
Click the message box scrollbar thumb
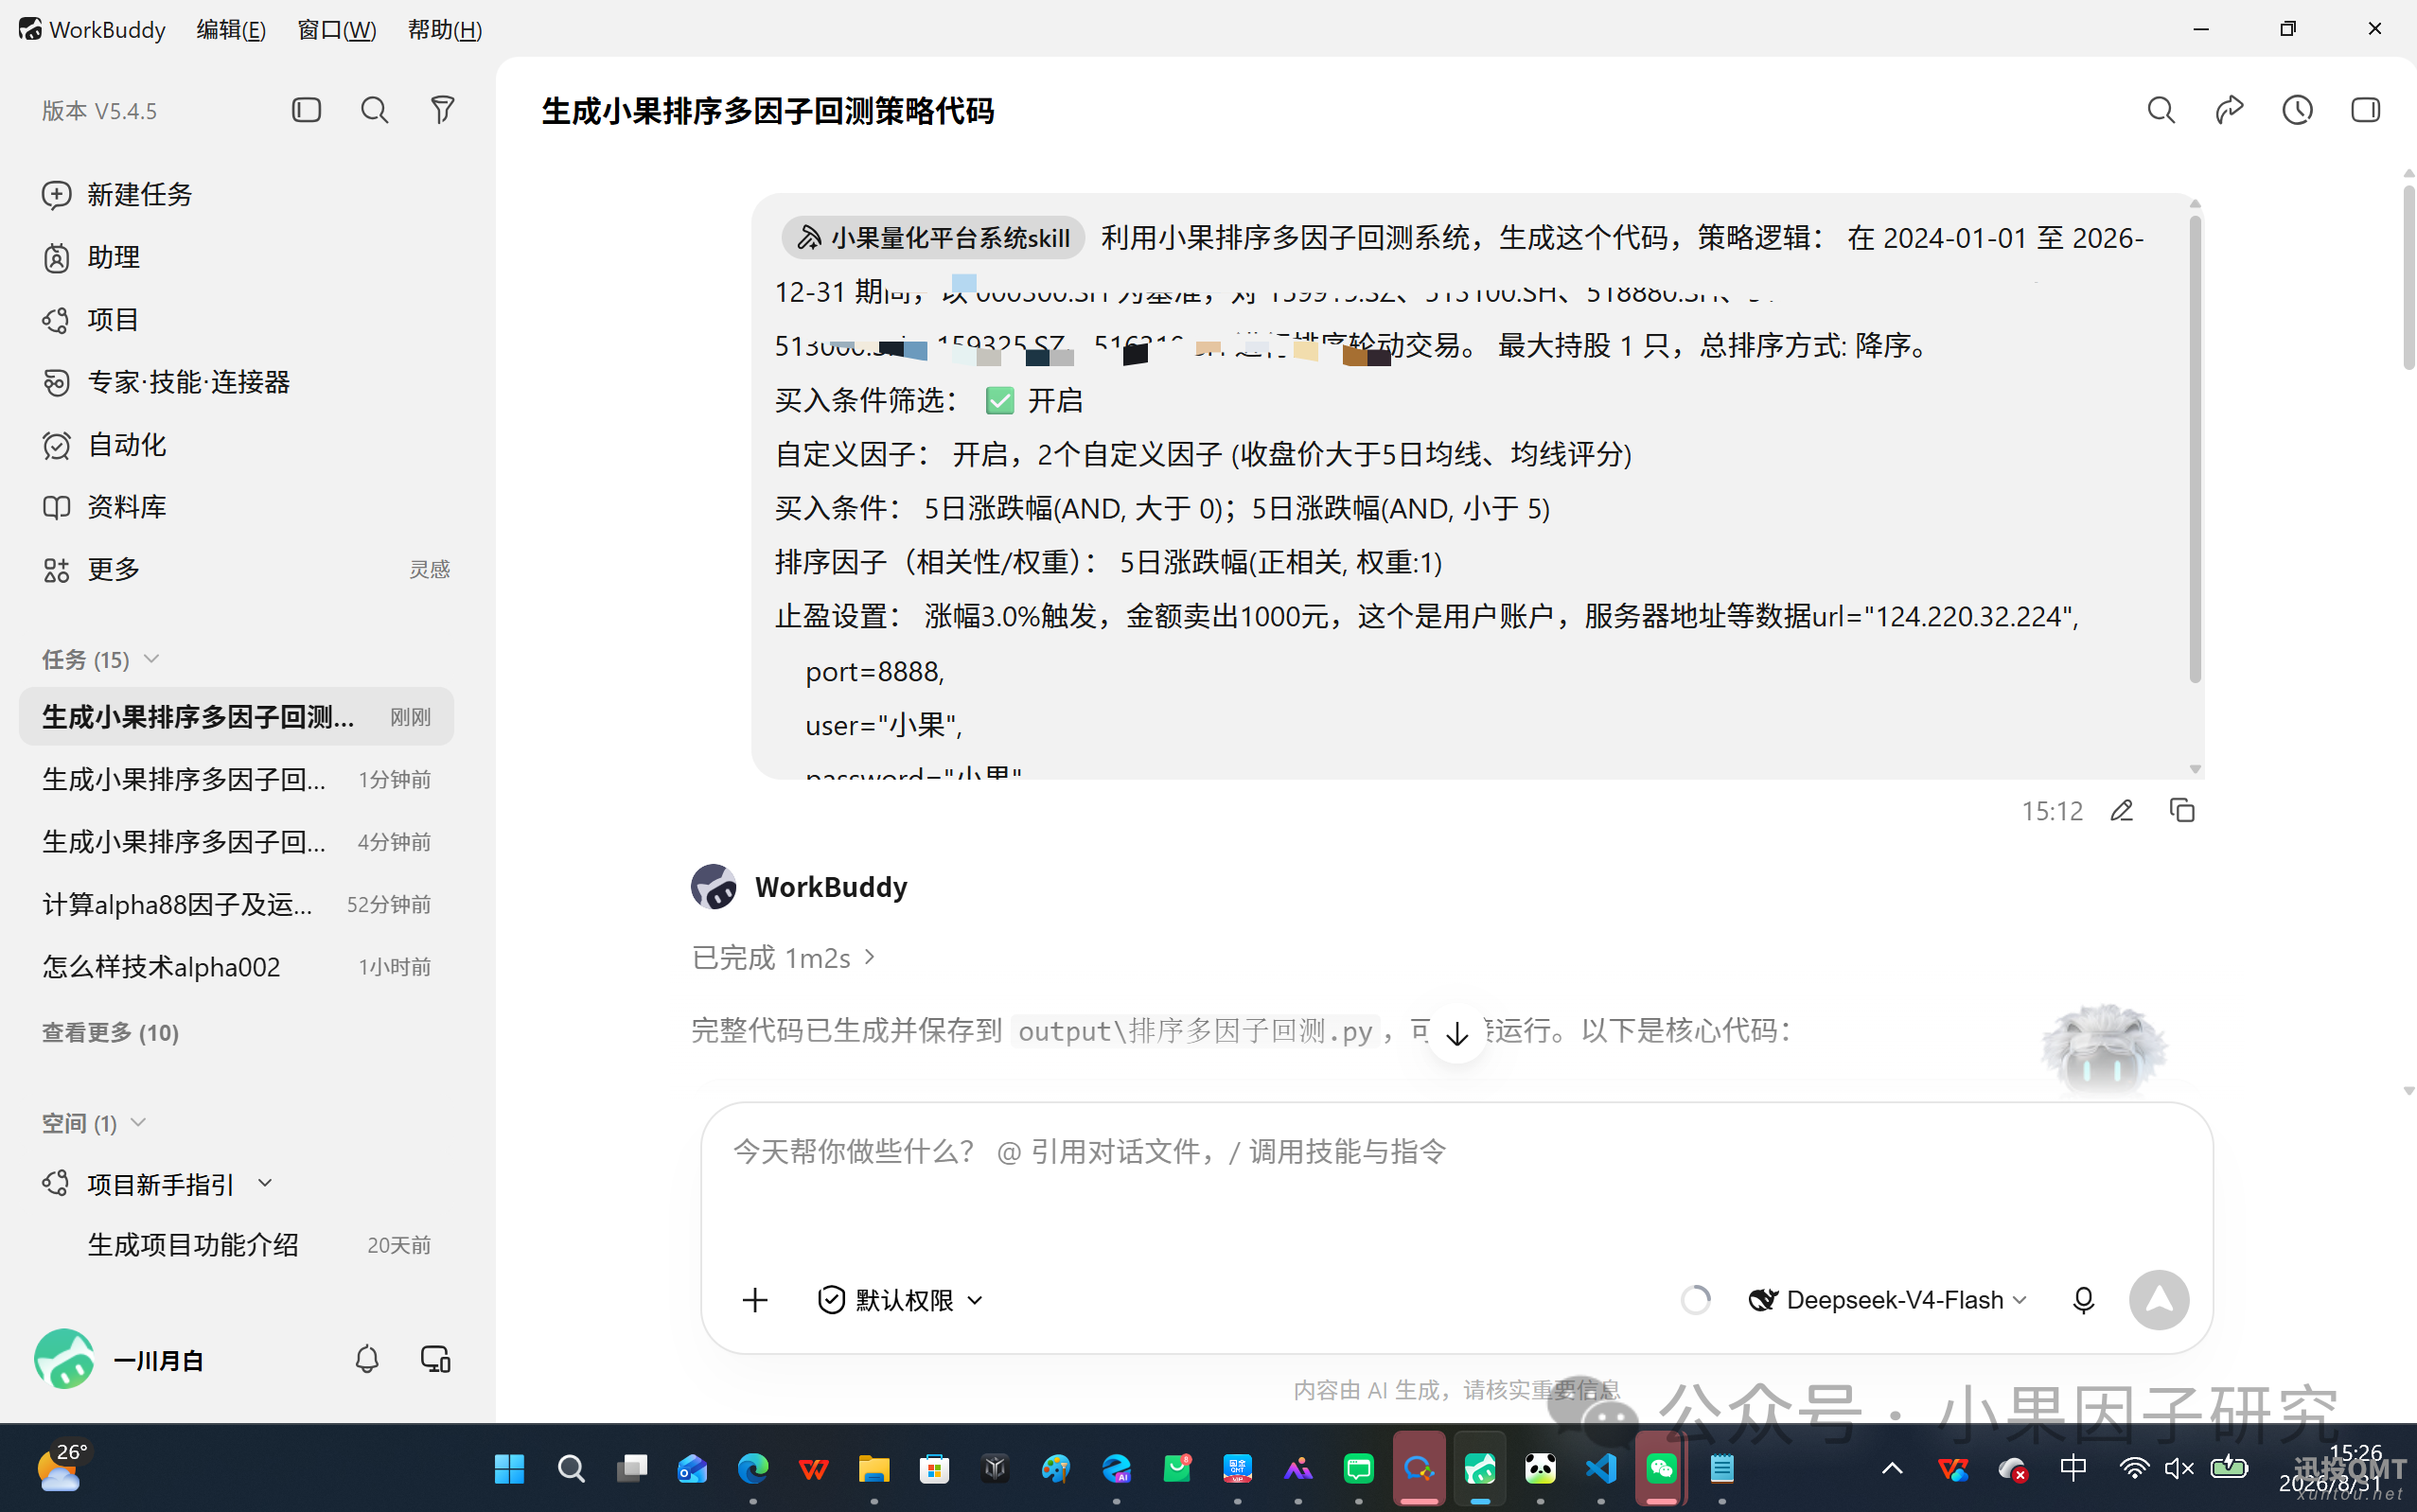pos(2195,450)
